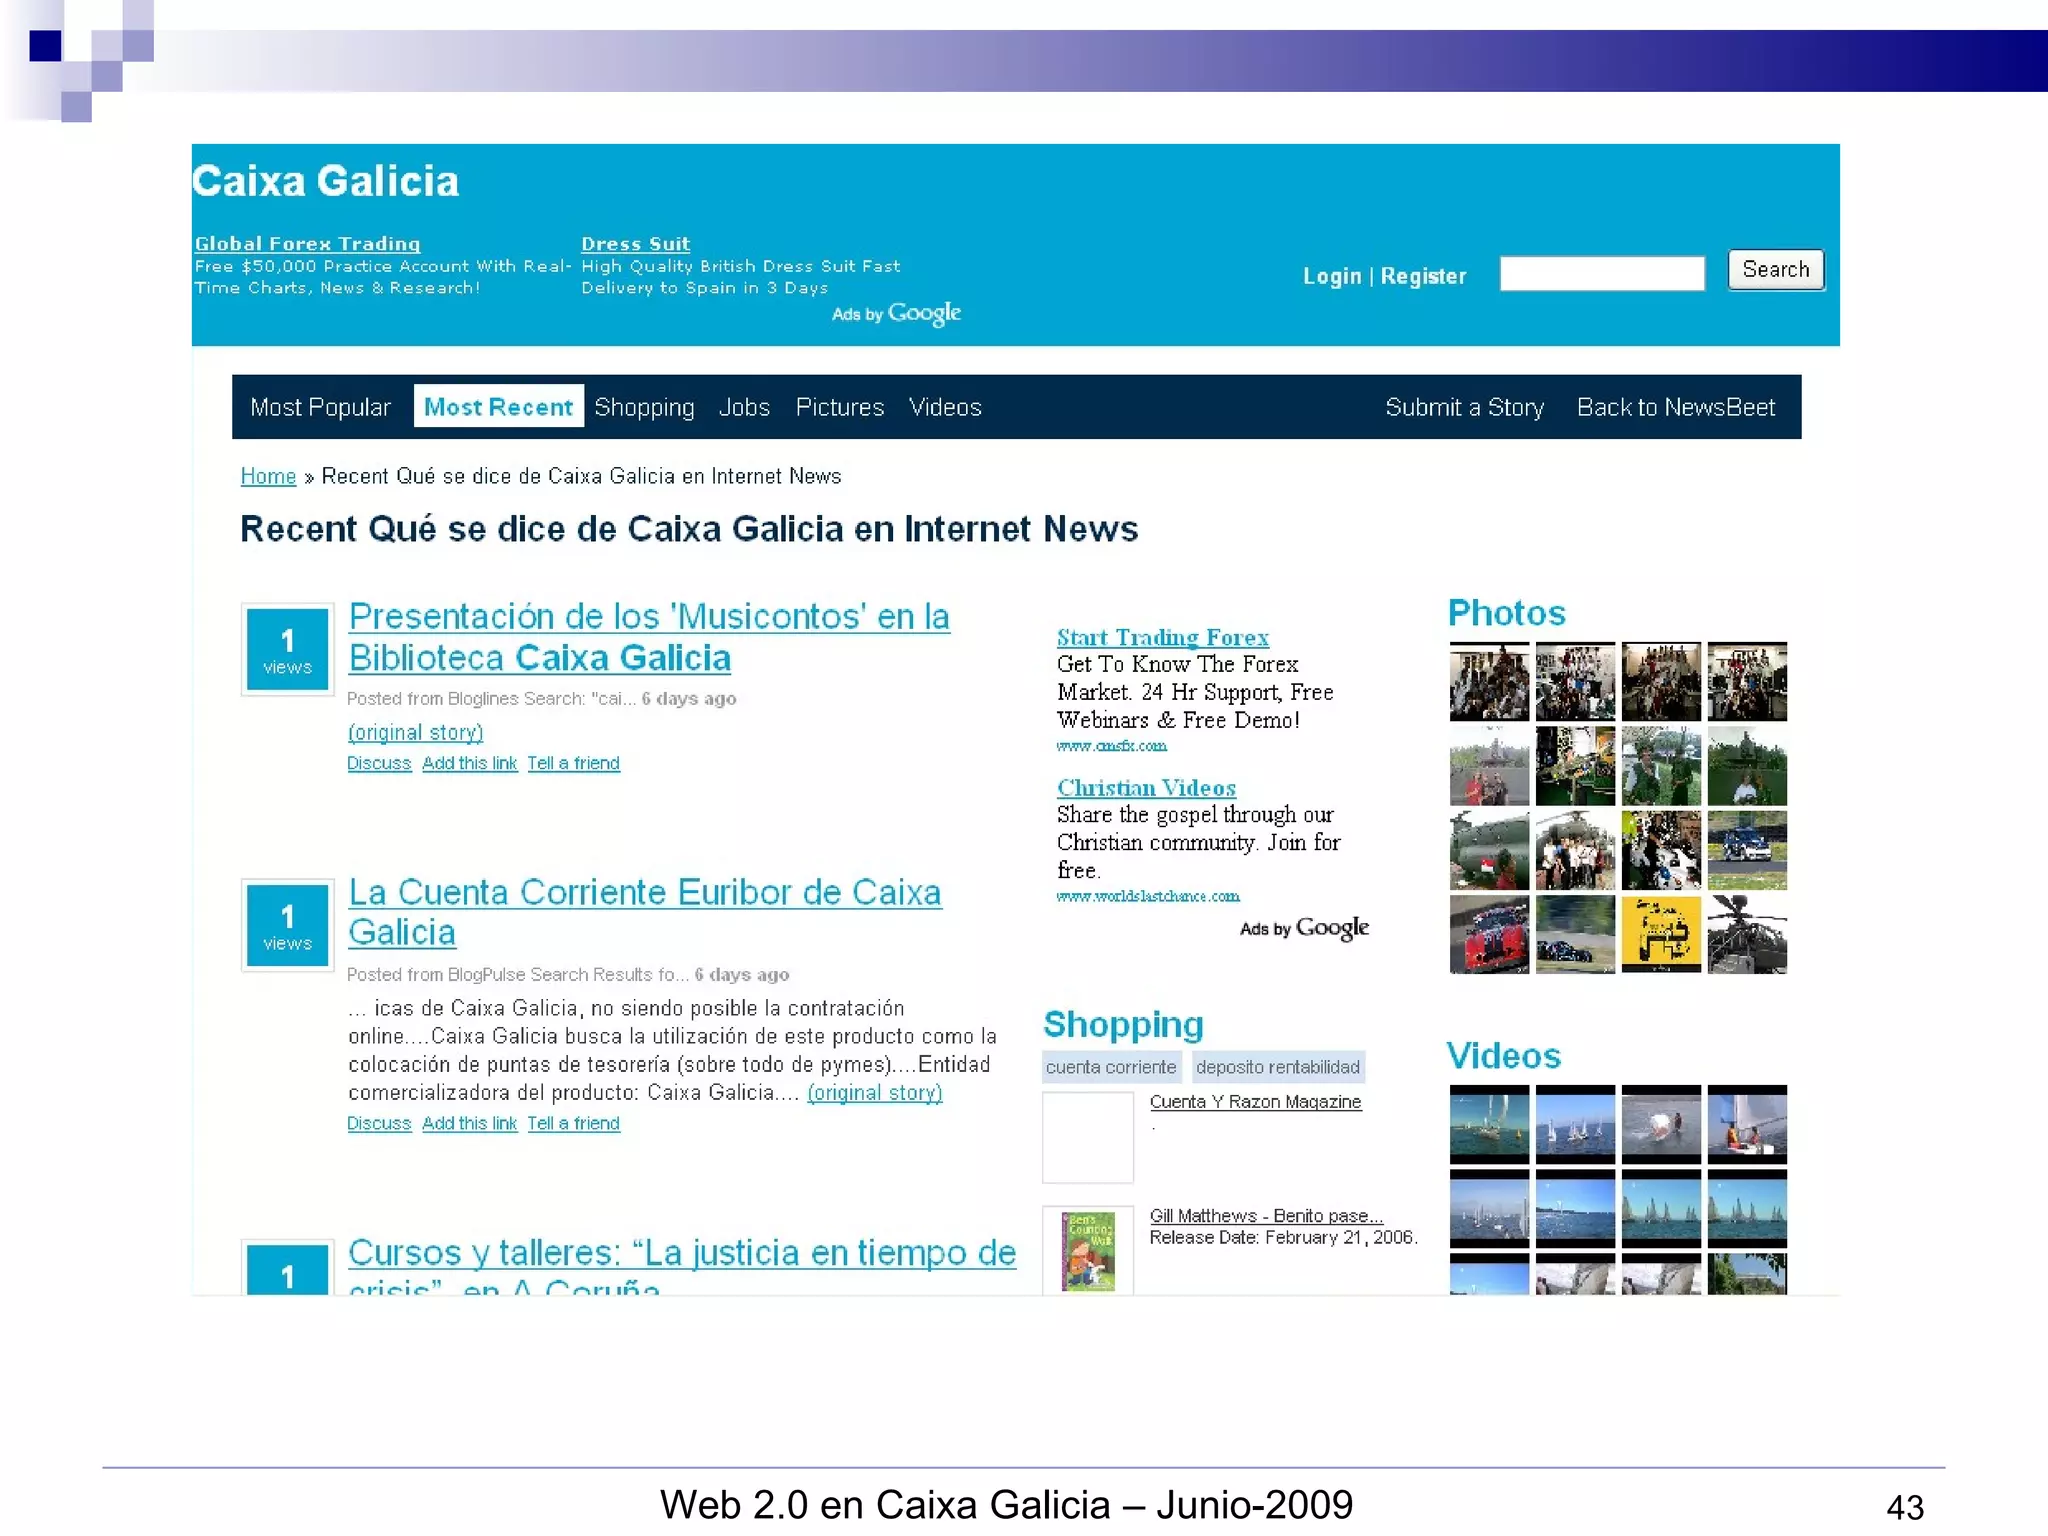Image resolution: width=2048 pixels, height=1536 pixels.
Task: Select the cuenta corriente shopping tag
Action: point(1110,1067)
